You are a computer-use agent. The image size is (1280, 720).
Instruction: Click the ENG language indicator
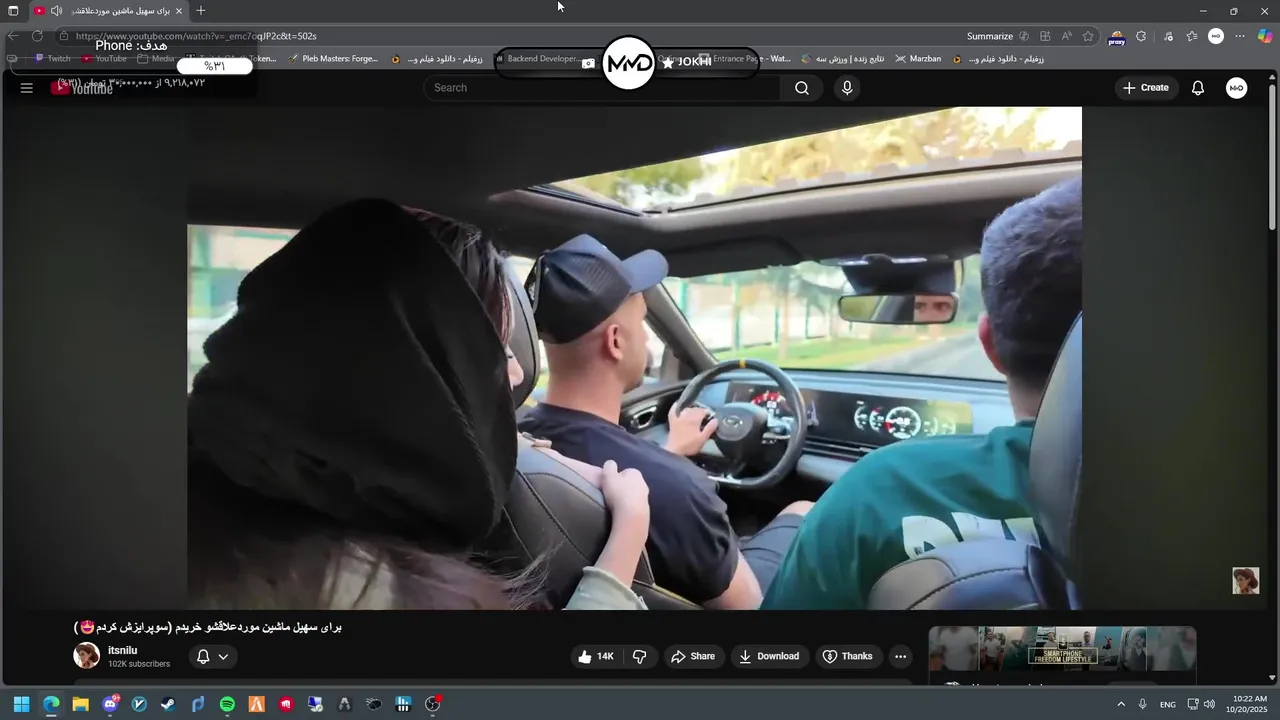click(x=1167, y=704)
